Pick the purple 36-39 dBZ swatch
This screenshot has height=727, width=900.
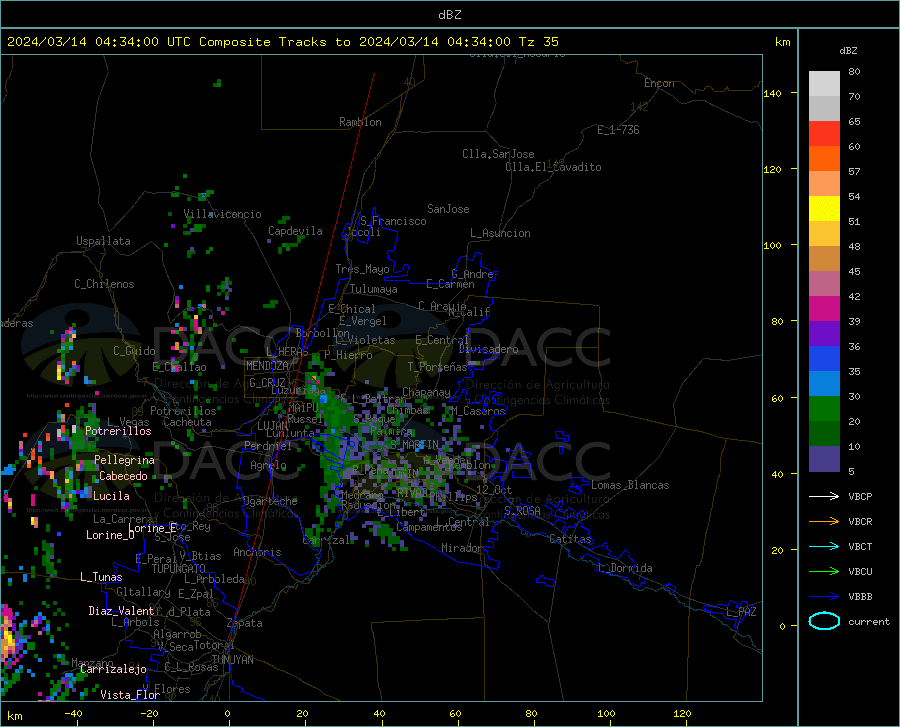[824, 334]
